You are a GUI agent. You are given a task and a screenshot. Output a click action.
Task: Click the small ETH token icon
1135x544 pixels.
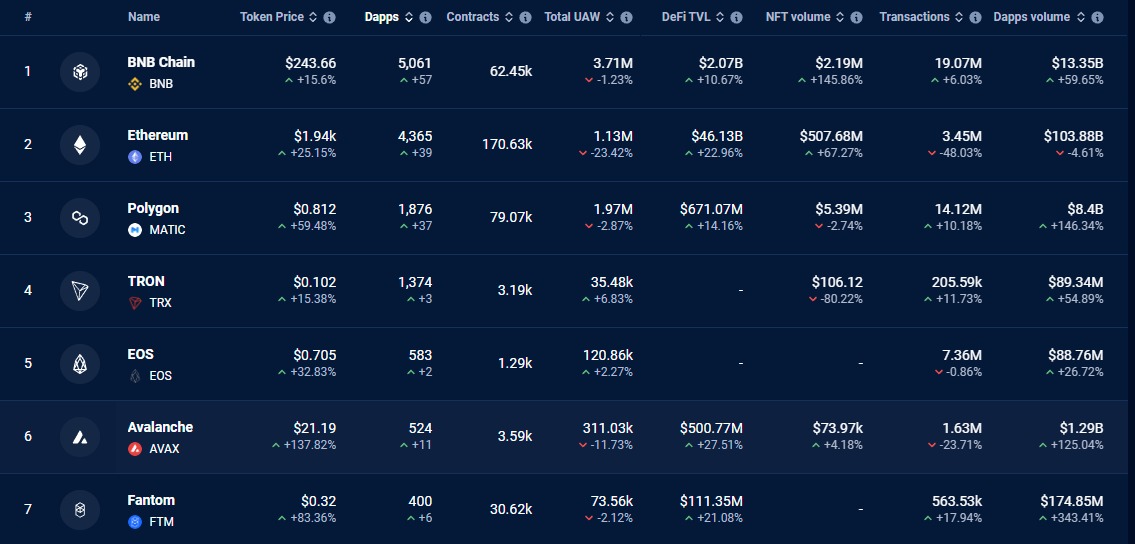tap(135, 157)
